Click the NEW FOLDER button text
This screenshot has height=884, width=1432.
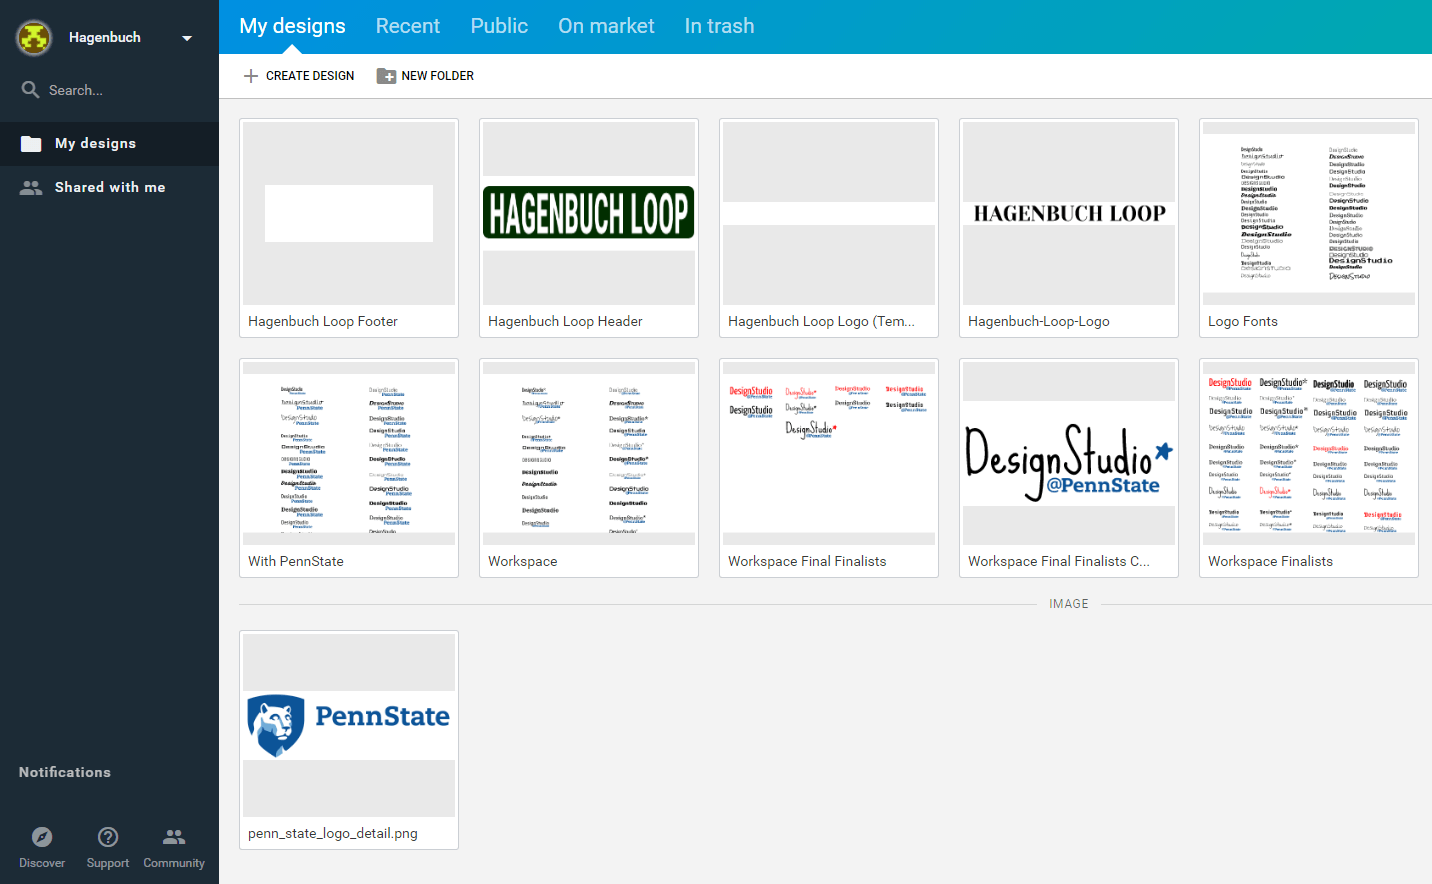tap(437, 76)
